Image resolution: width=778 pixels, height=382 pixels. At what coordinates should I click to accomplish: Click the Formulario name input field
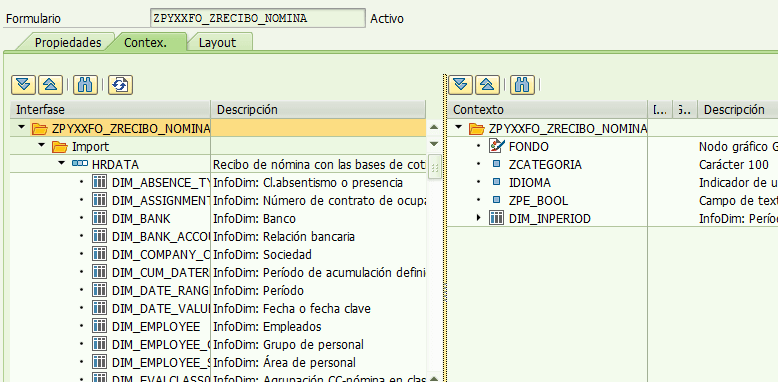[x=258, y=18]
